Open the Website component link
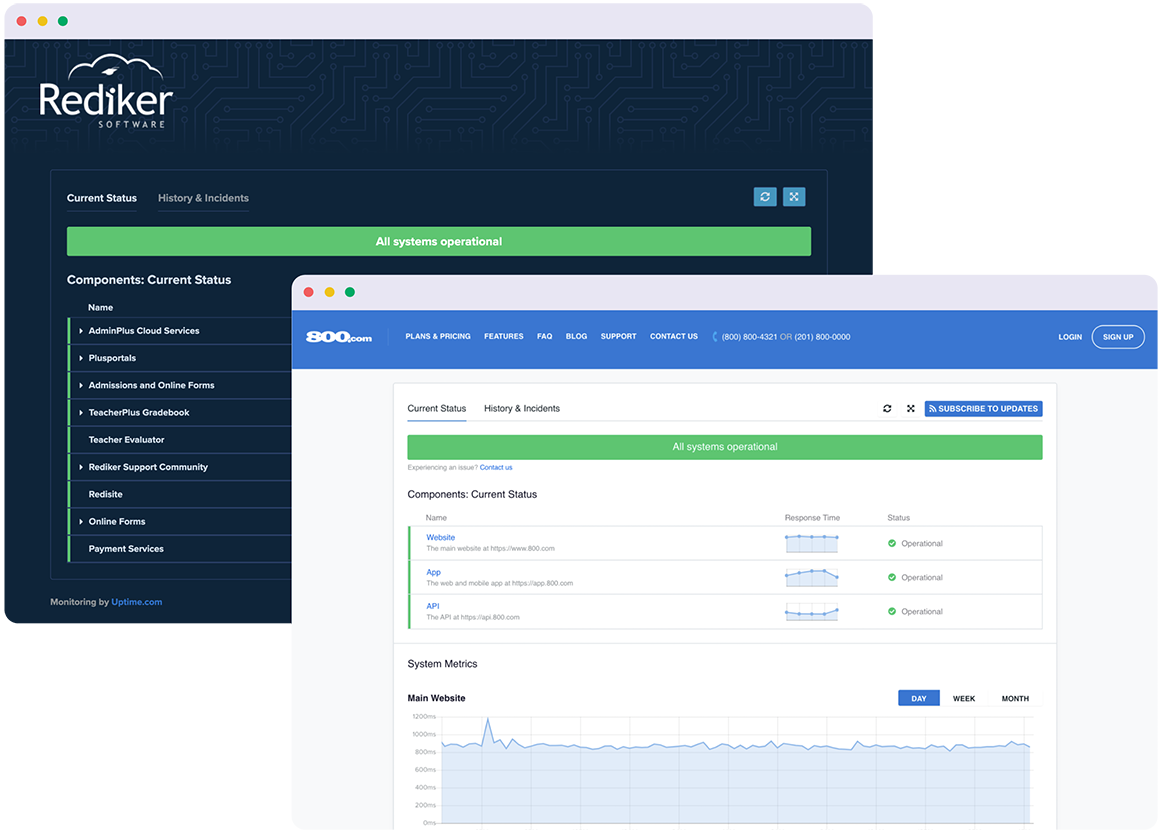This screenshot has width=1160, height=834. (440, 537)
